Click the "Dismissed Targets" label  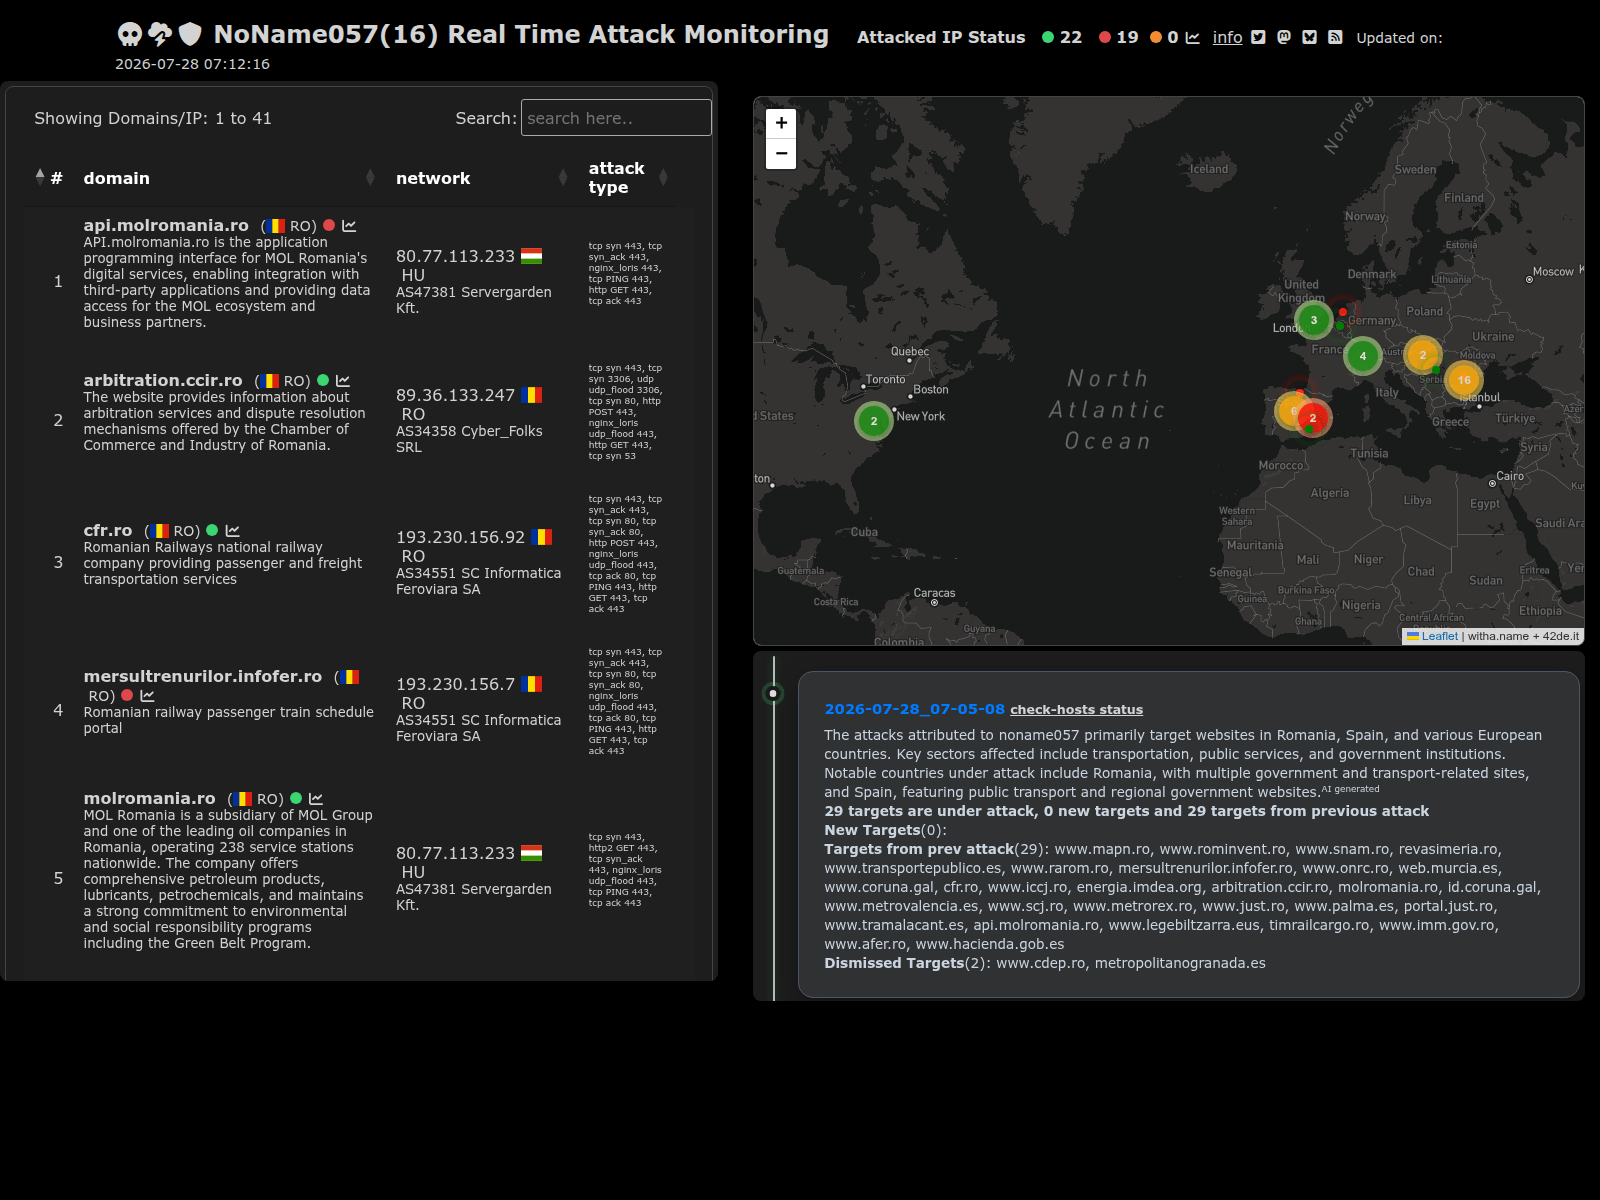pos(894,963)
